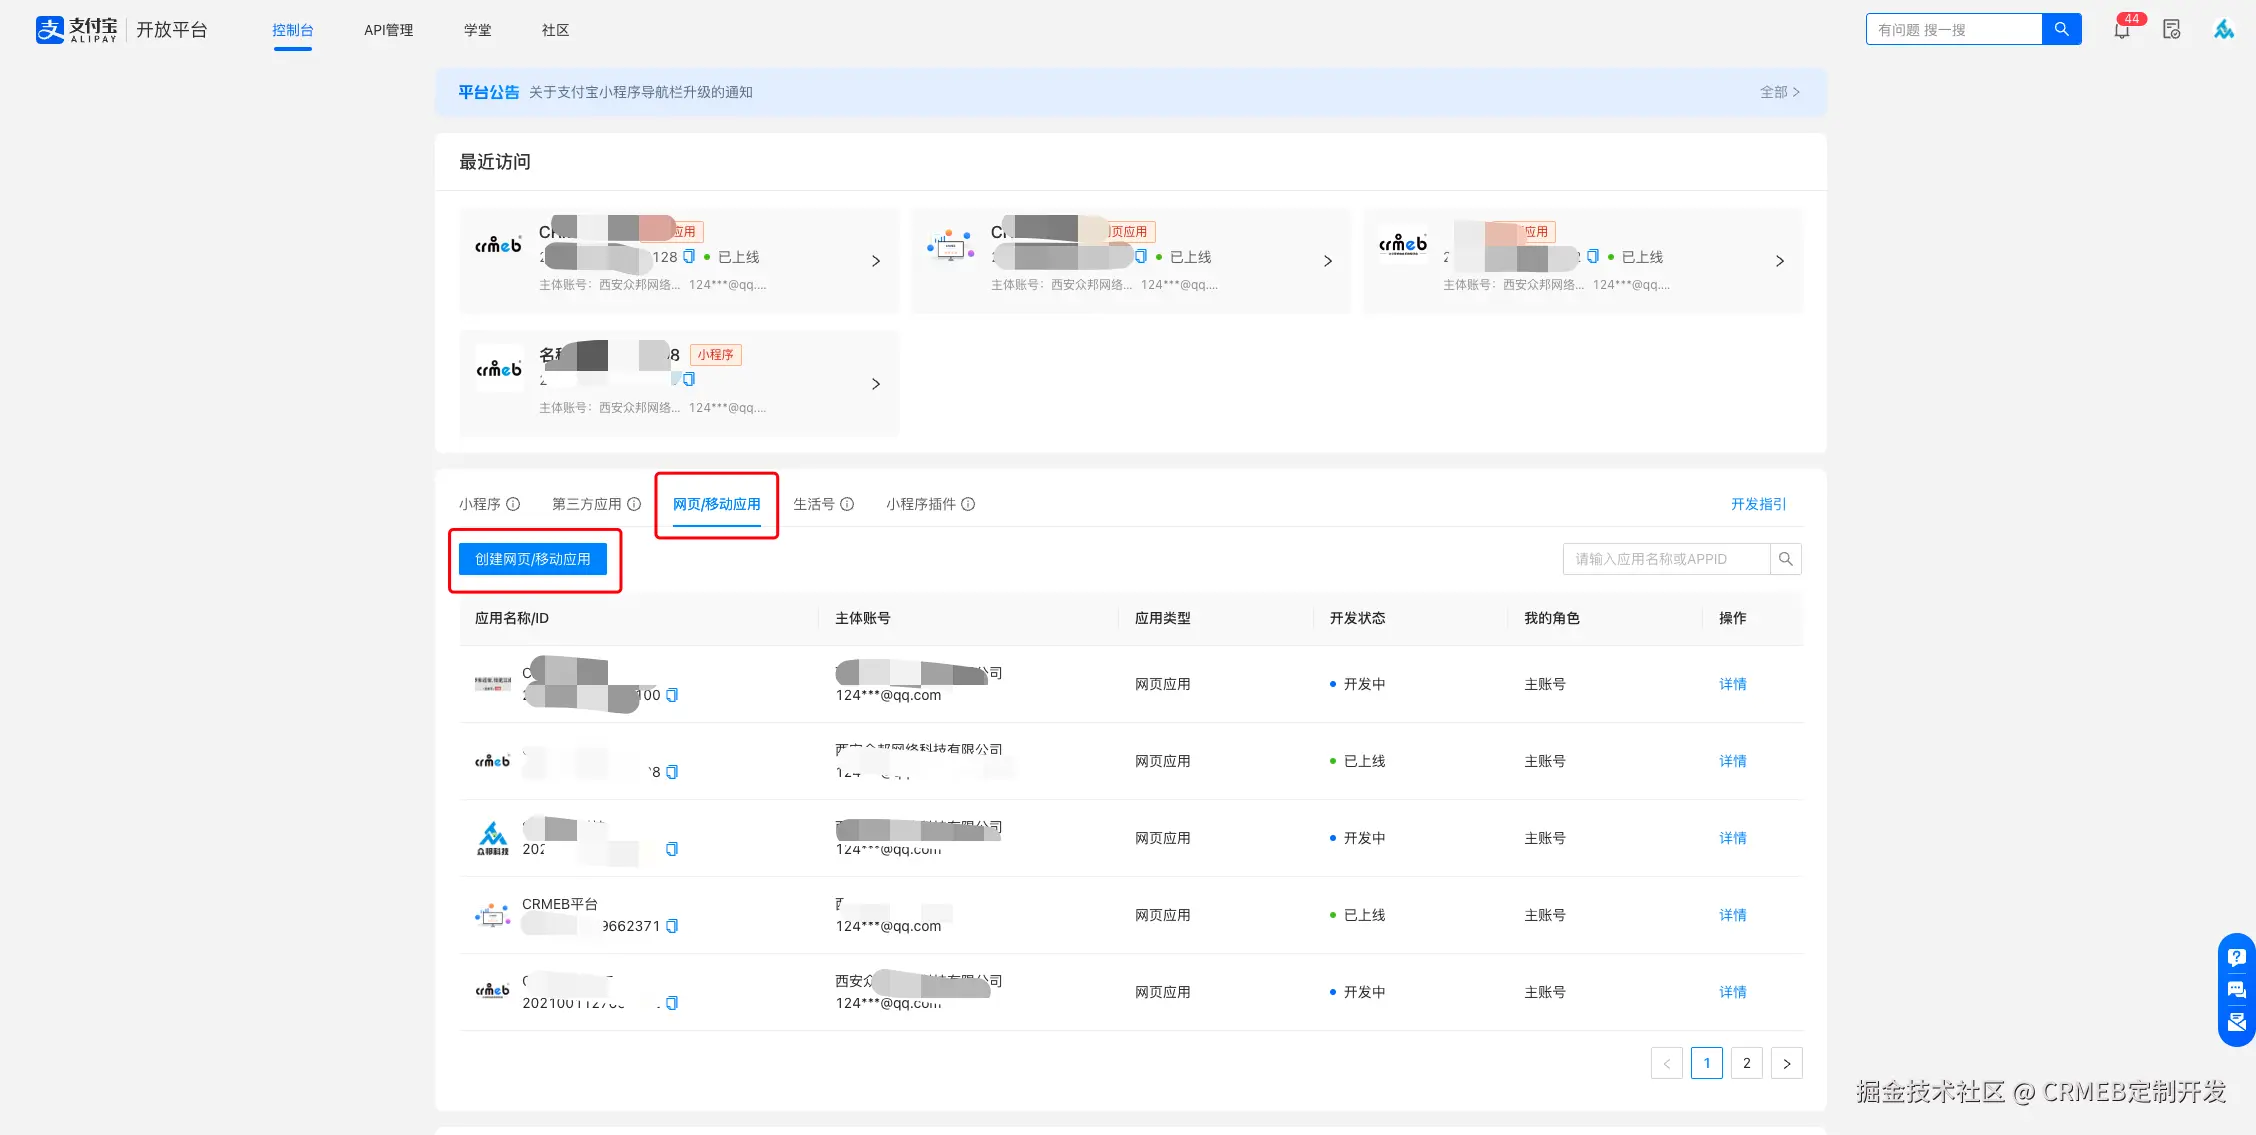Open 详情 link for CRMEB平台 row
Screen dimensions: 2256x1135
coord(1732,915)
